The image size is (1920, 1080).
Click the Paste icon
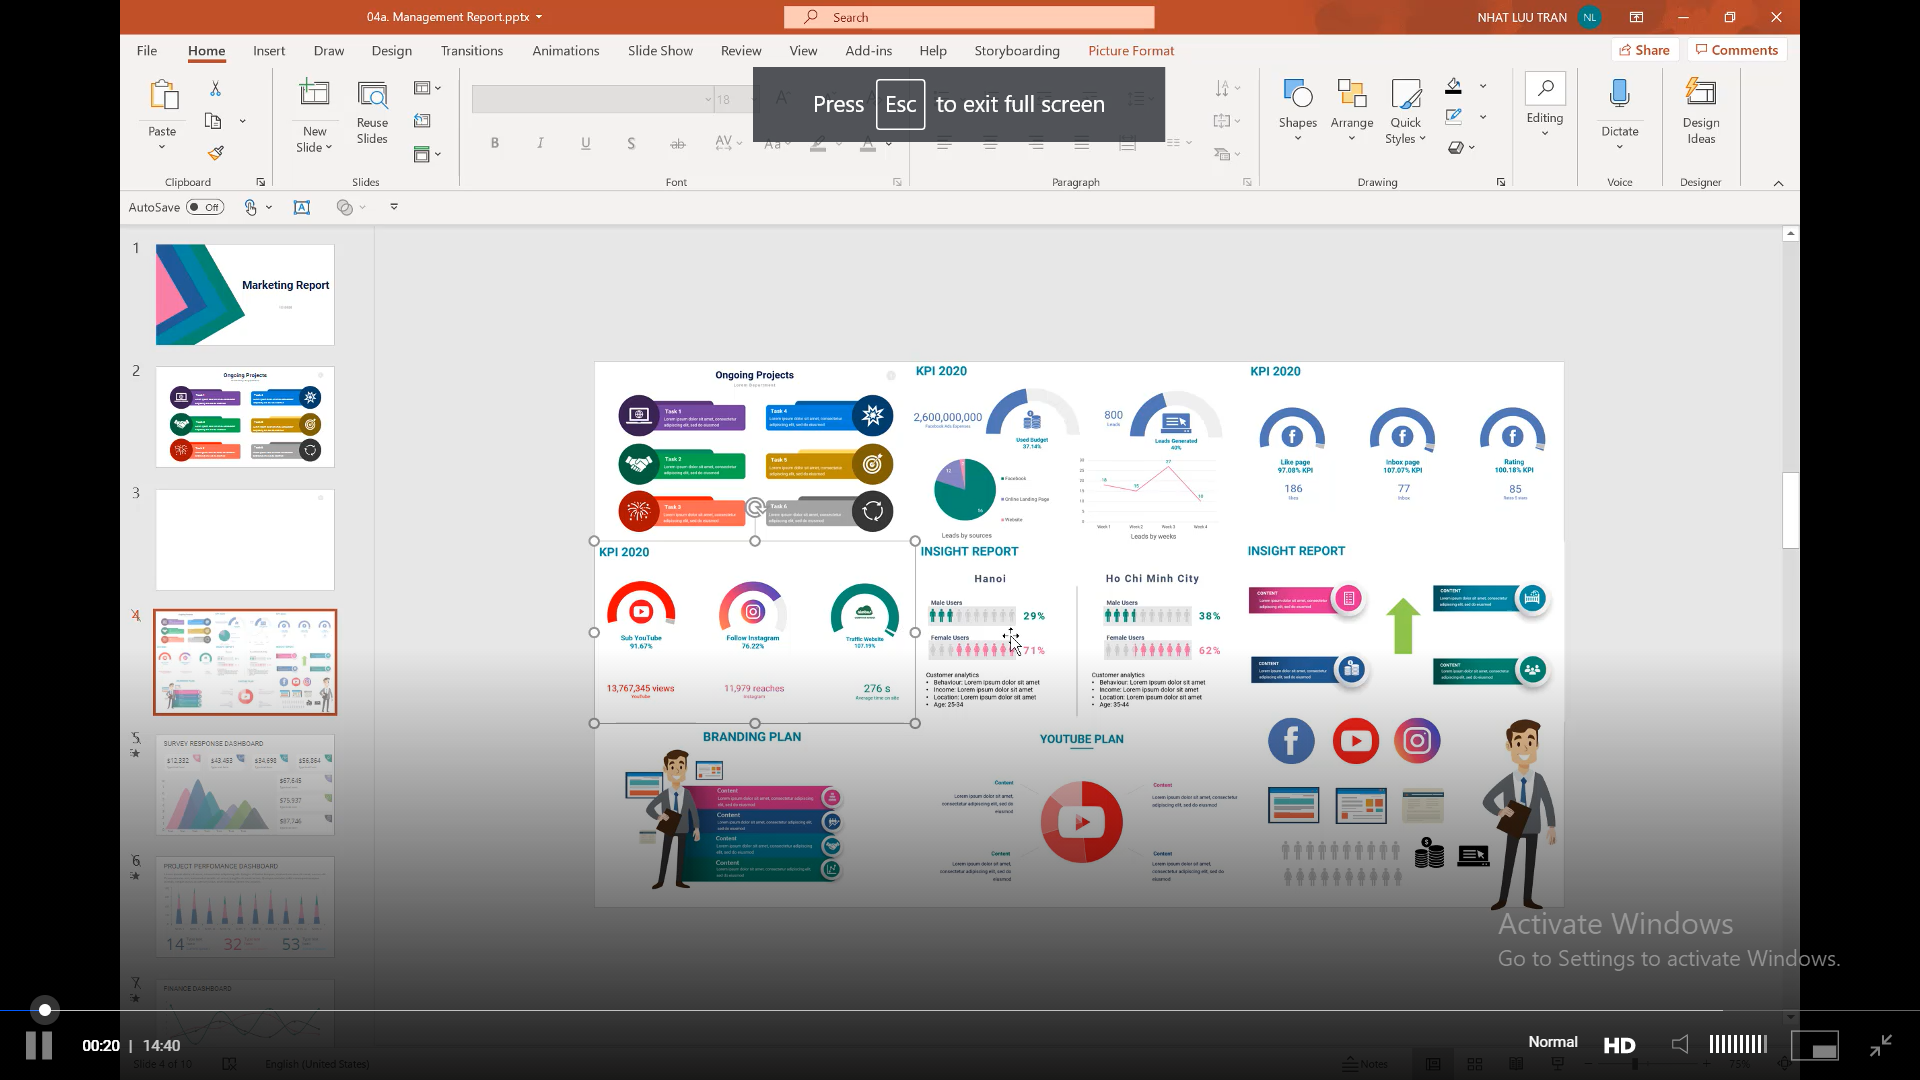coord(163,96)
